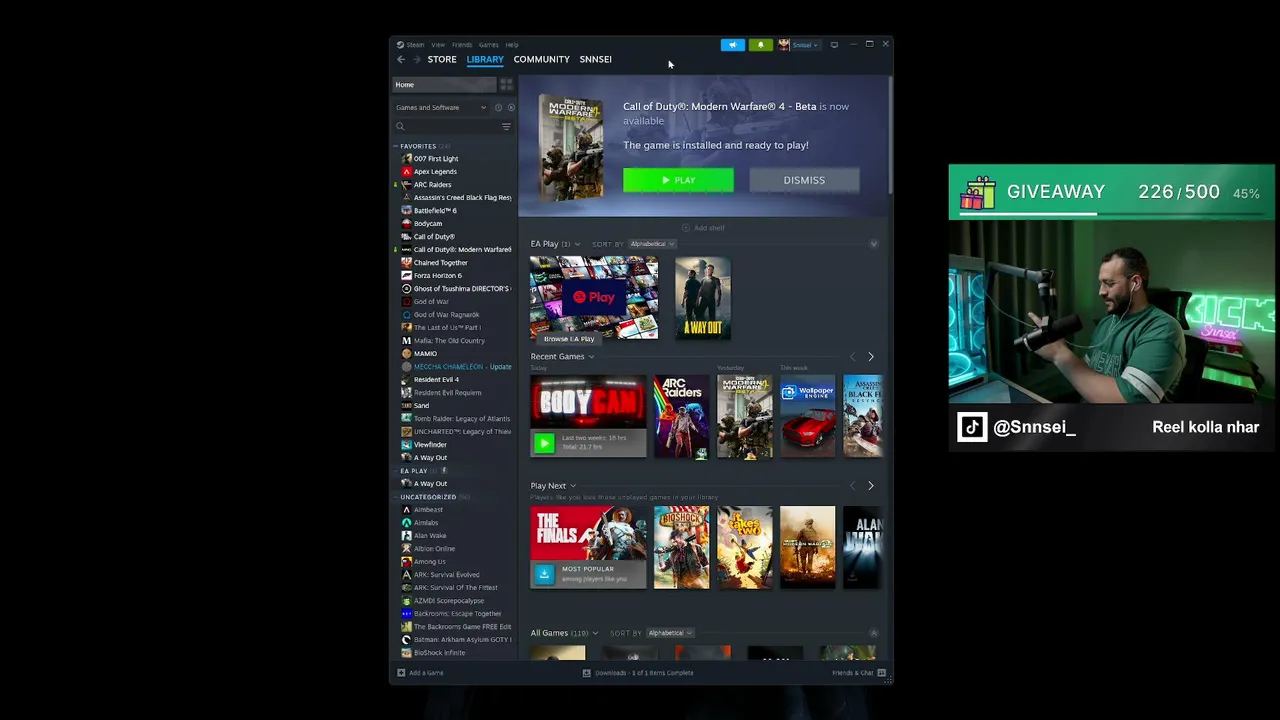Open the green notifications bell
The image size is (1280, 720).
coord(761,45)
